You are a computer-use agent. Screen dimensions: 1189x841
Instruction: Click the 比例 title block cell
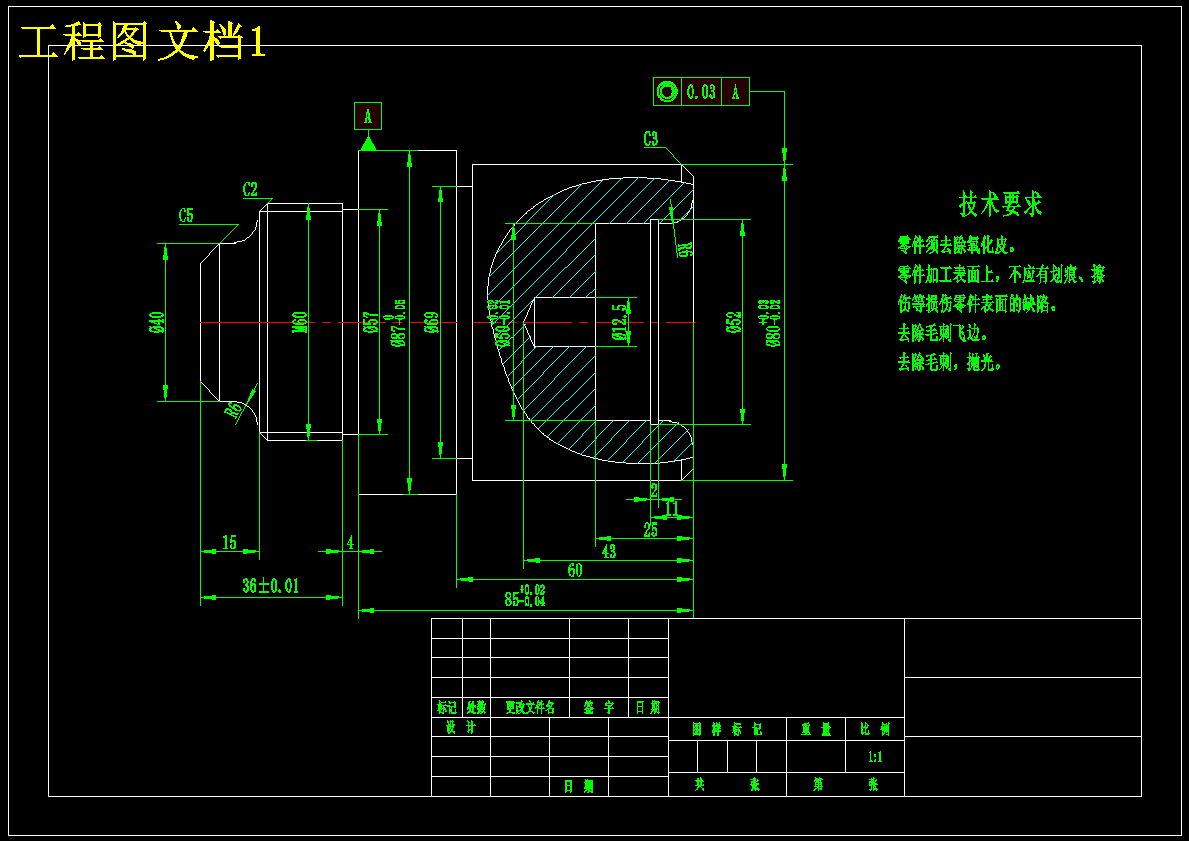pos(875,730)
